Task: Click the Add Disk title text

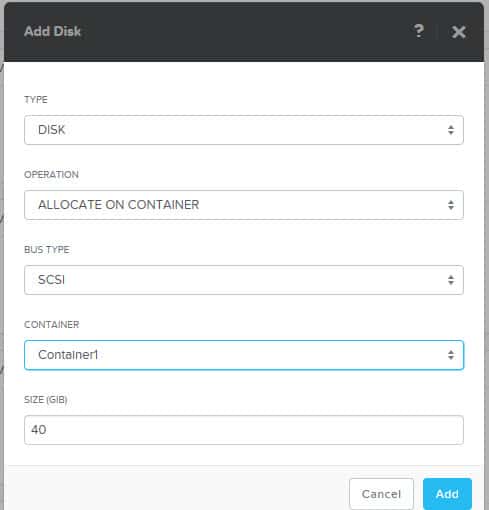Action: 52,31
